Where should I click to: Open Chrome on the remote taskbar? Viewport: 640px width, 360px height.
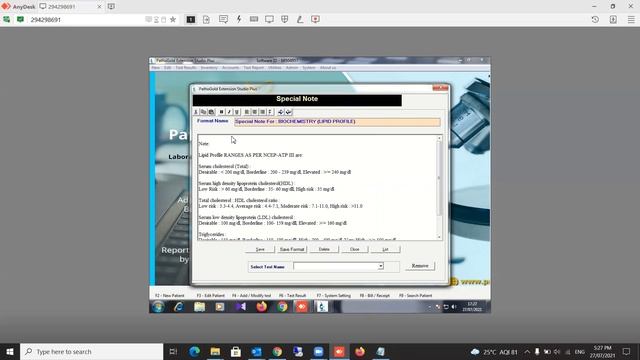(282, 307)
